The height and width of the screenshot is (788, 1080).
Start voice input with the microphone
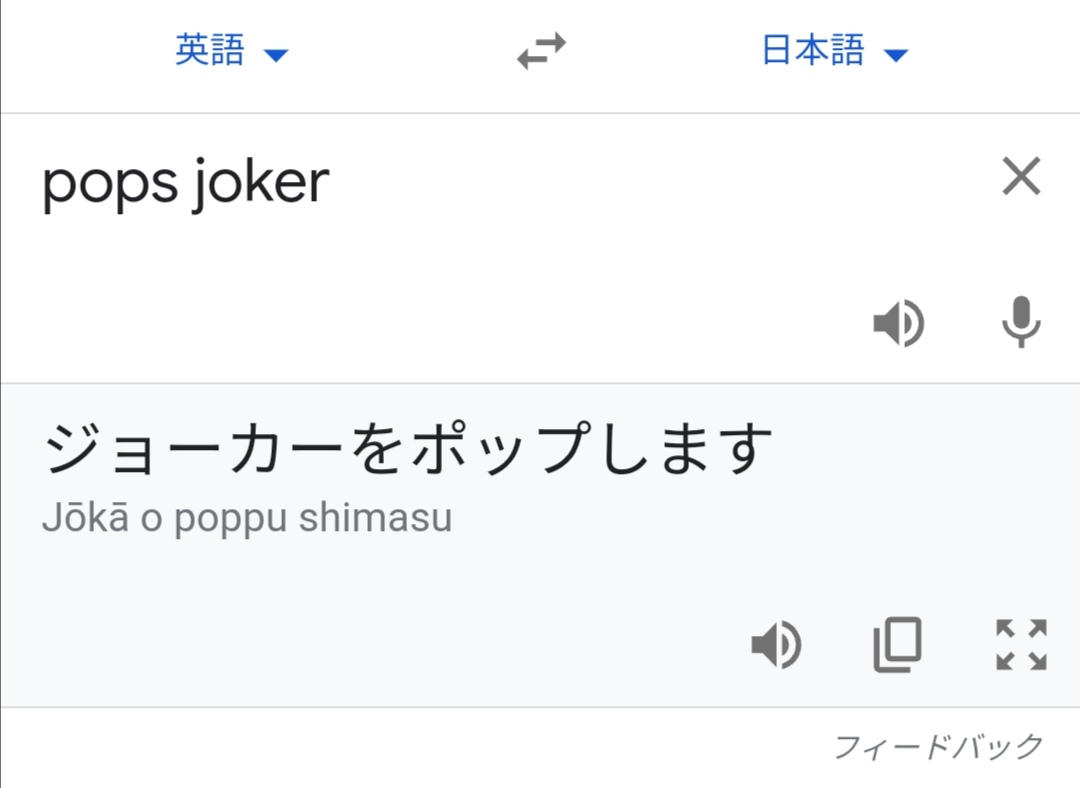coord(1021,324)
